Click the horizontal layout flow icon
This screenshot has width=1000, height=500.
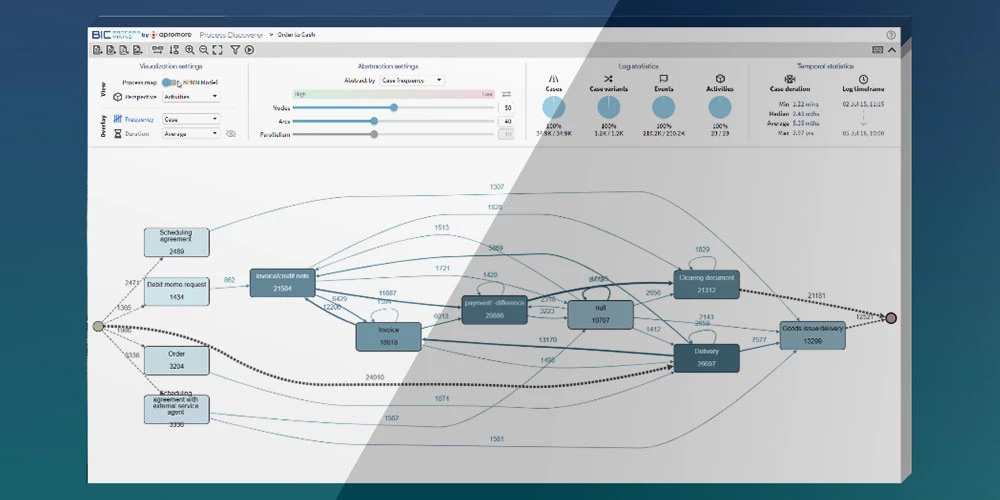coord(158,50)
